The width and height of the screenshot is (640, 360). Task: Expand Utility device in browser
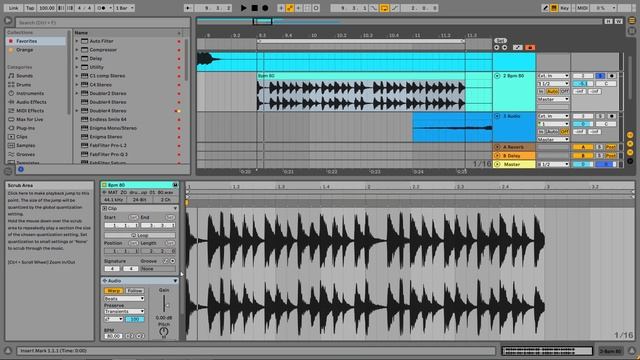77,67
